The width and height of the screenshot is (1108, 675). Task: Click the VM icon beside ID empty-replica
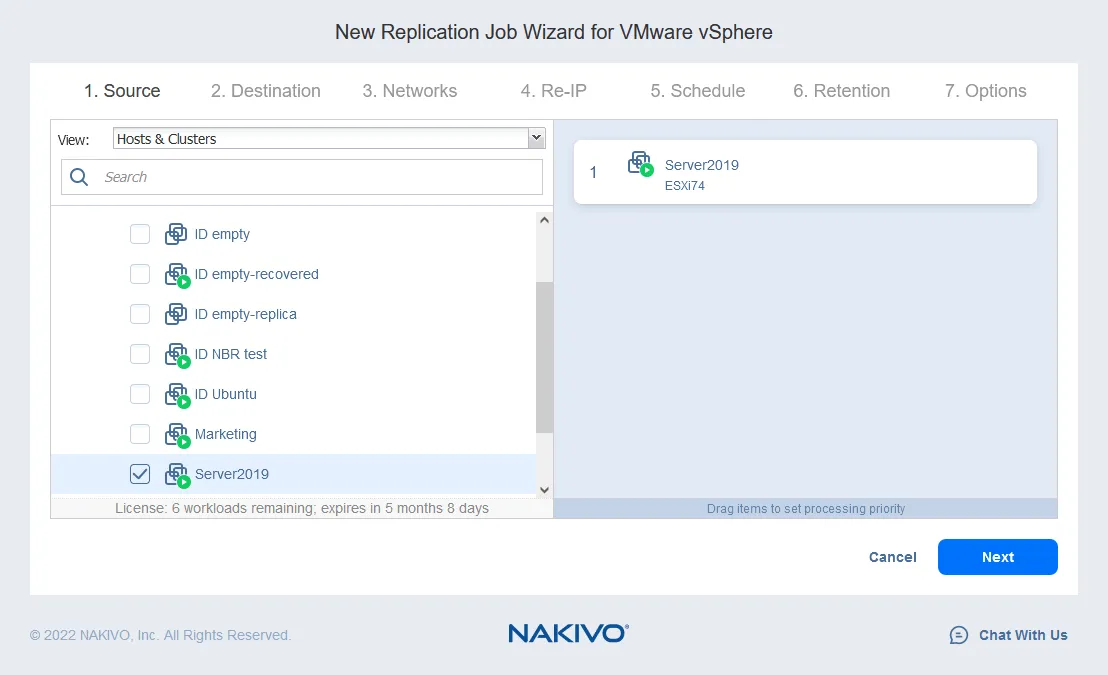pyautogui.click(x=177, y=313)
